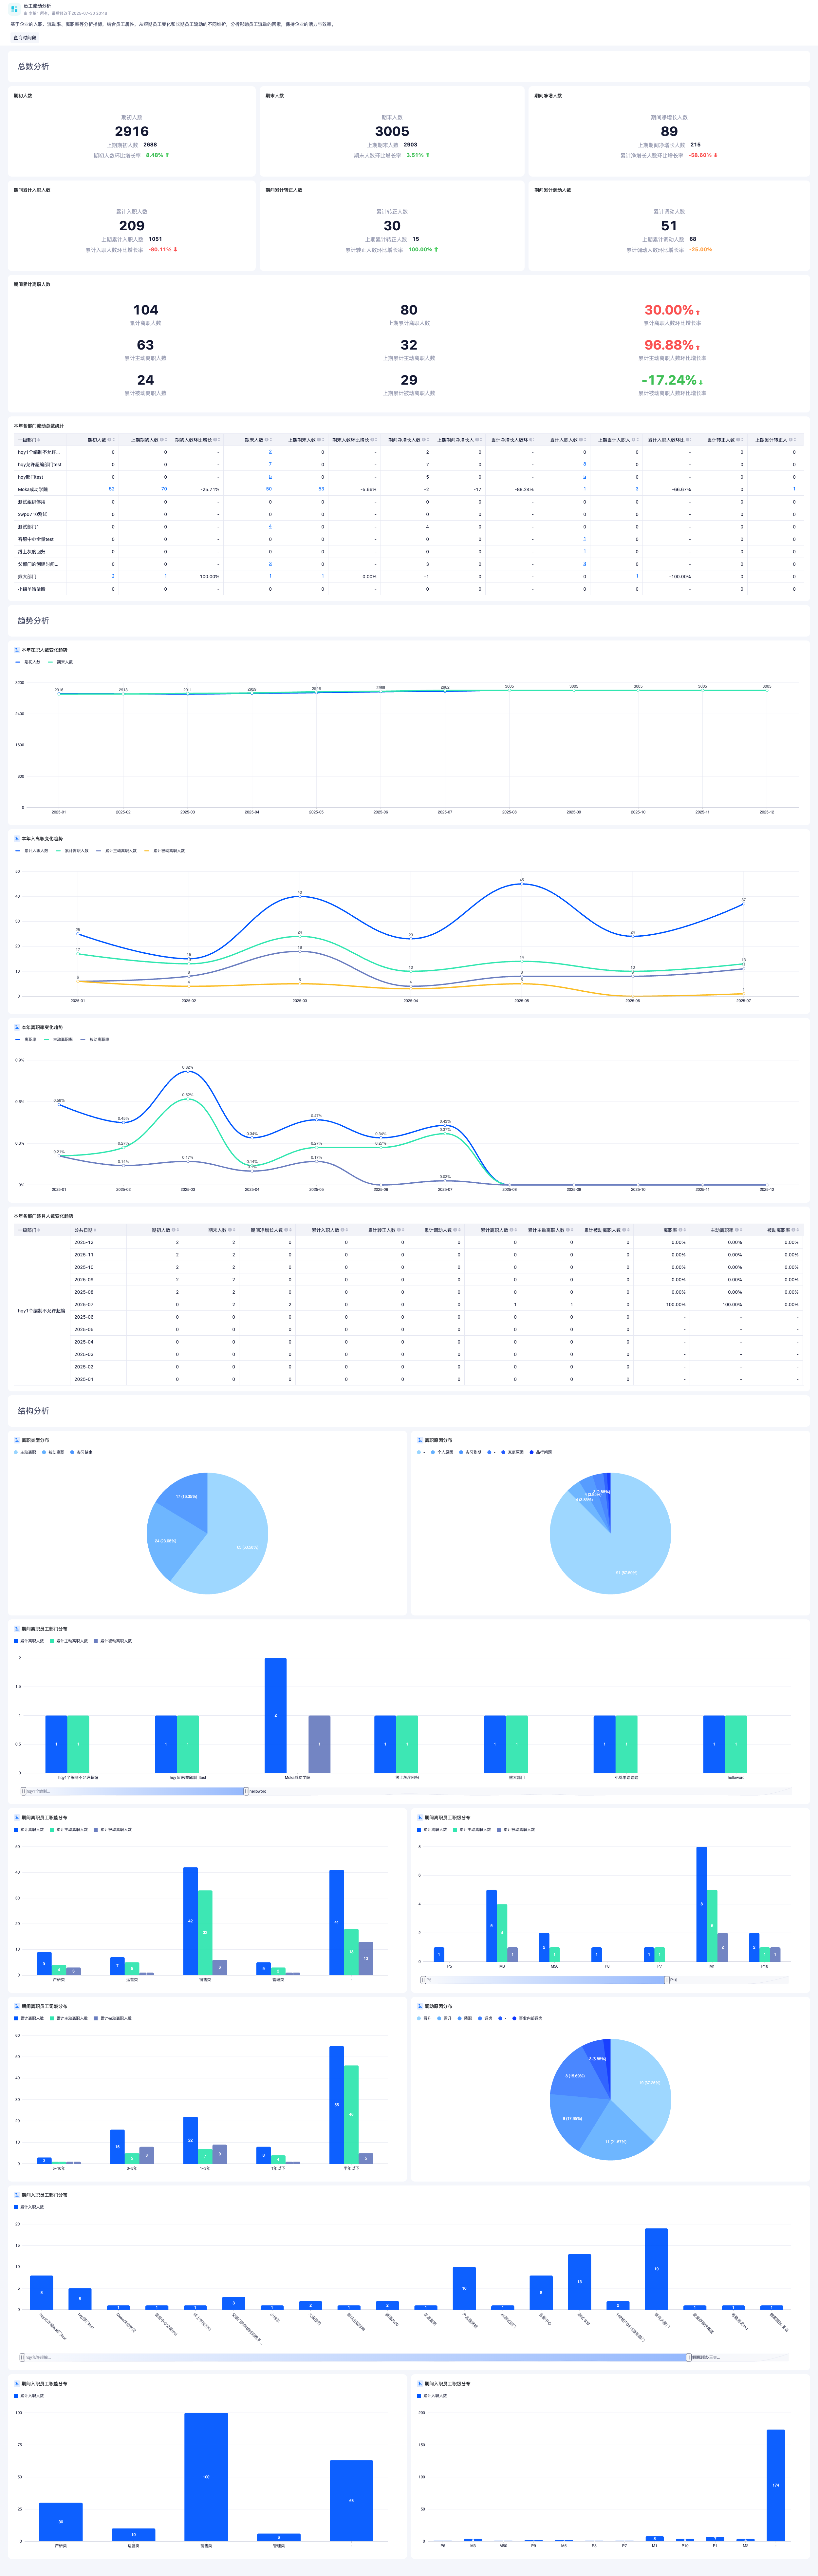Toggle 期末人数 legend in headcount trend chart

60,662
